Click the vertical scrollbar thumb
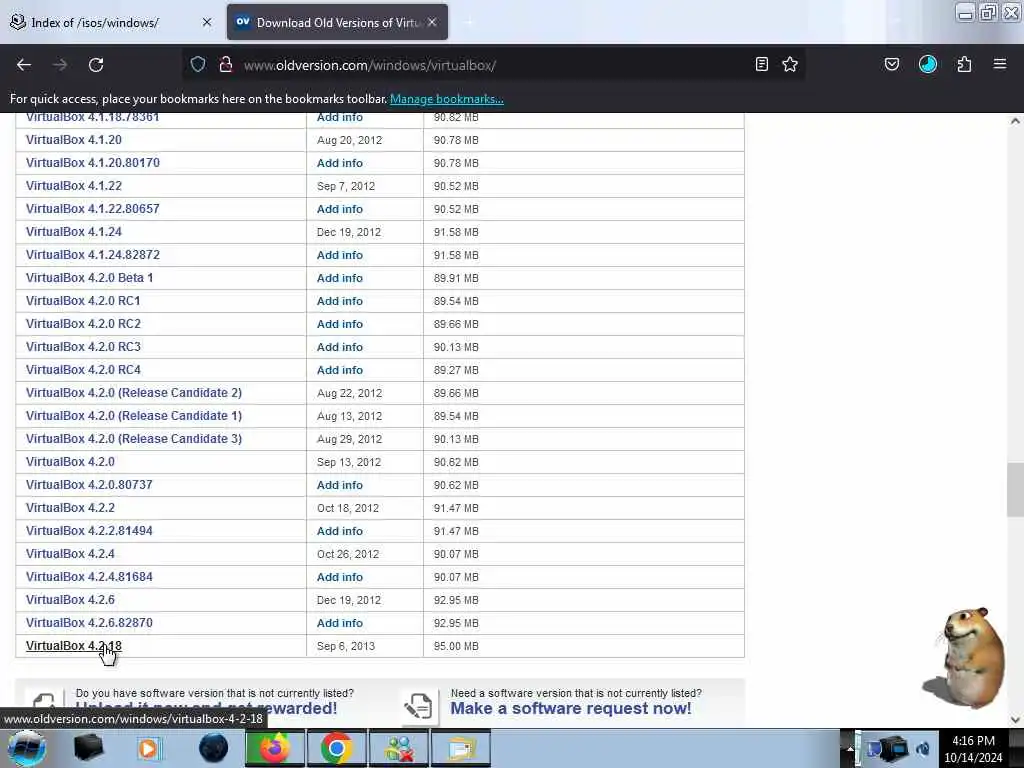The image size is (1024, 768). (1015, 490)
